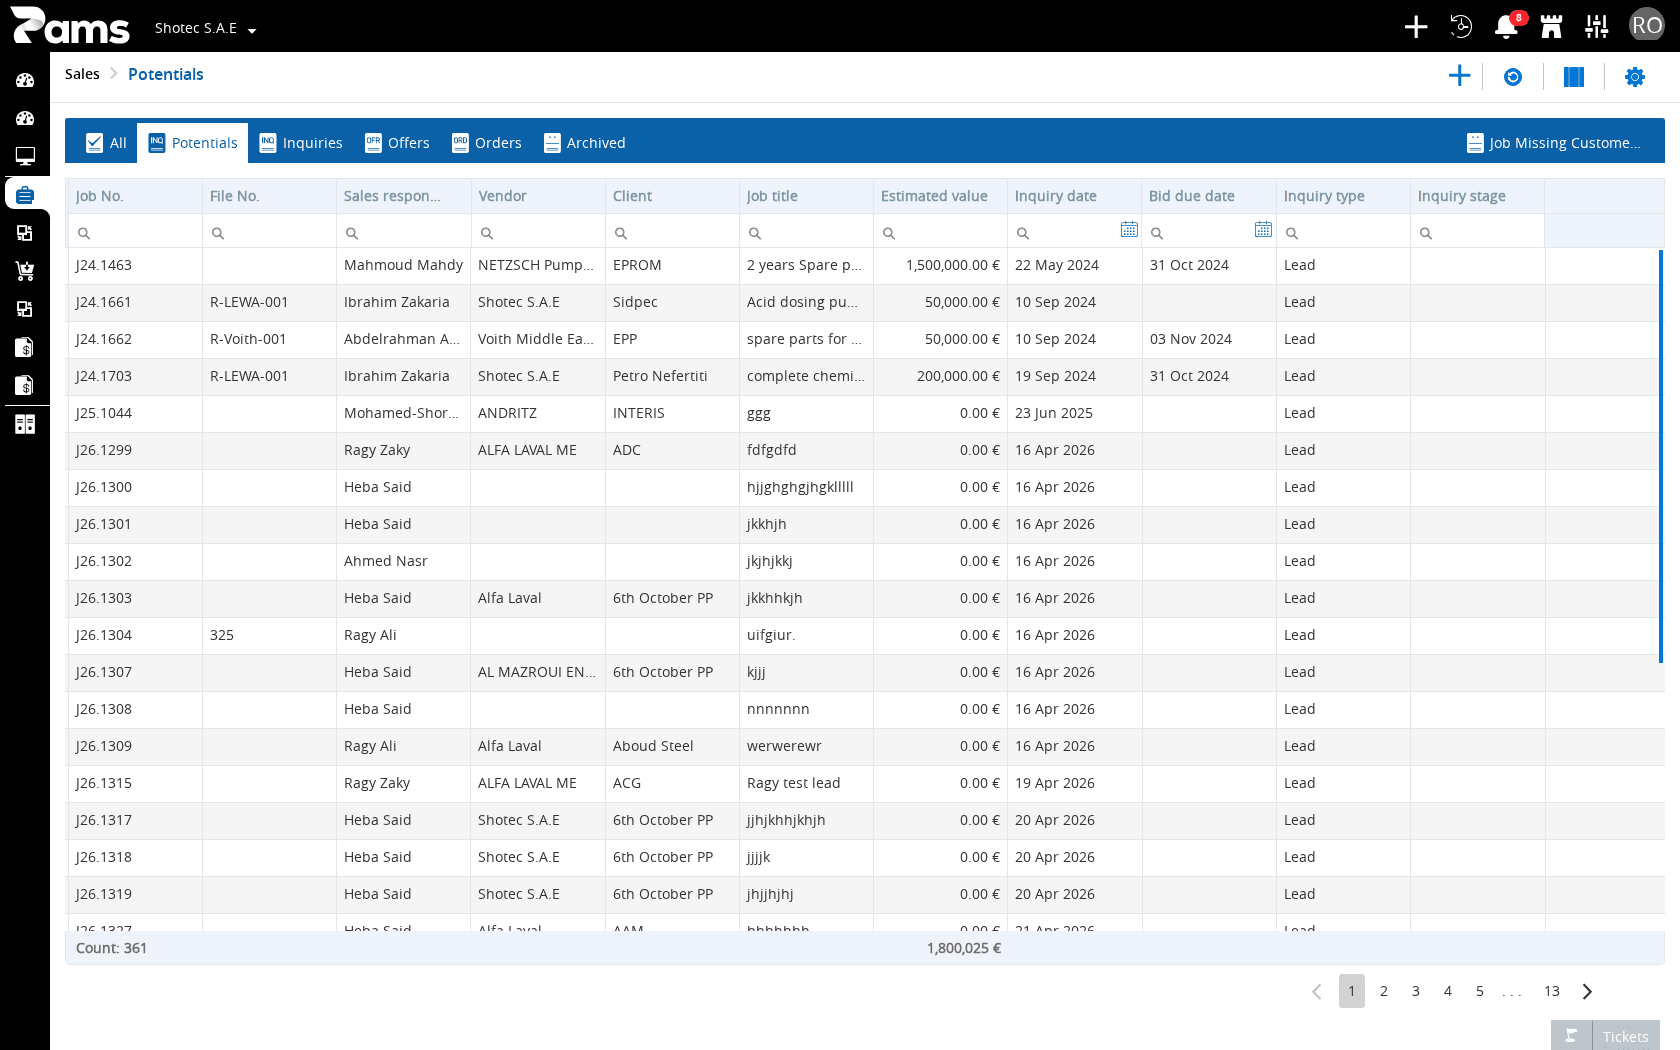Click the castle tower icon in top bar
The height and width of the screenshot is (1050, 1680).
tap(1551, 27)
